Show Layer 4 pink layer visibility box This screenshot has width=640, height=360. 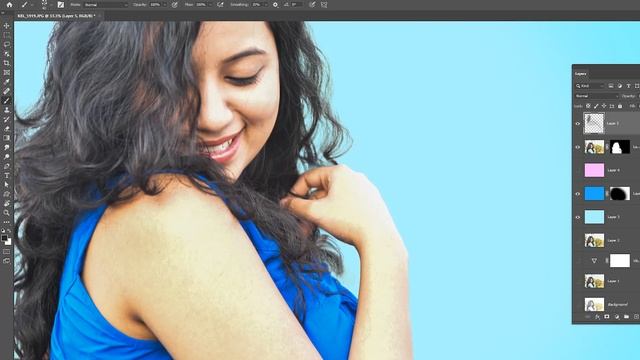tap(578, 170)
